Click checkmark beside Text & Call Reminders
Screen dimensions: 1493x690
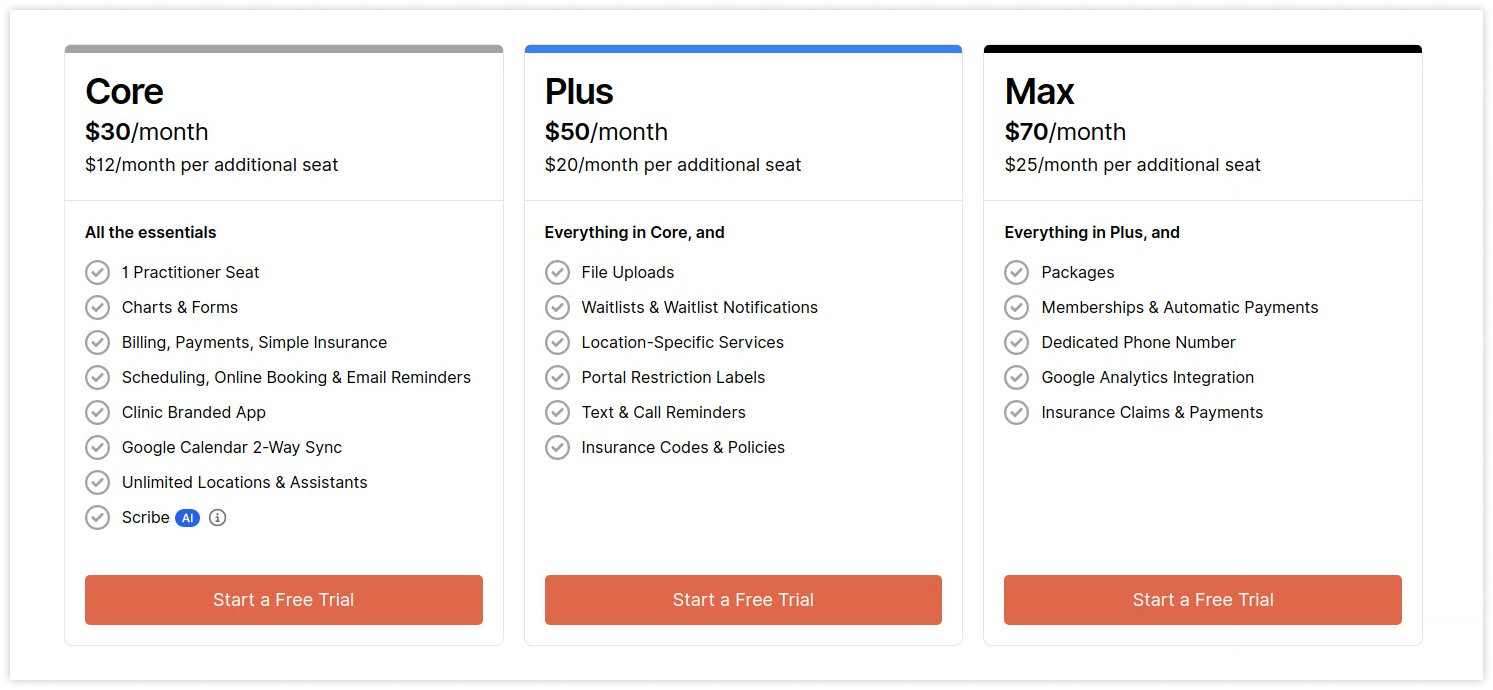(x=557, y=412)
